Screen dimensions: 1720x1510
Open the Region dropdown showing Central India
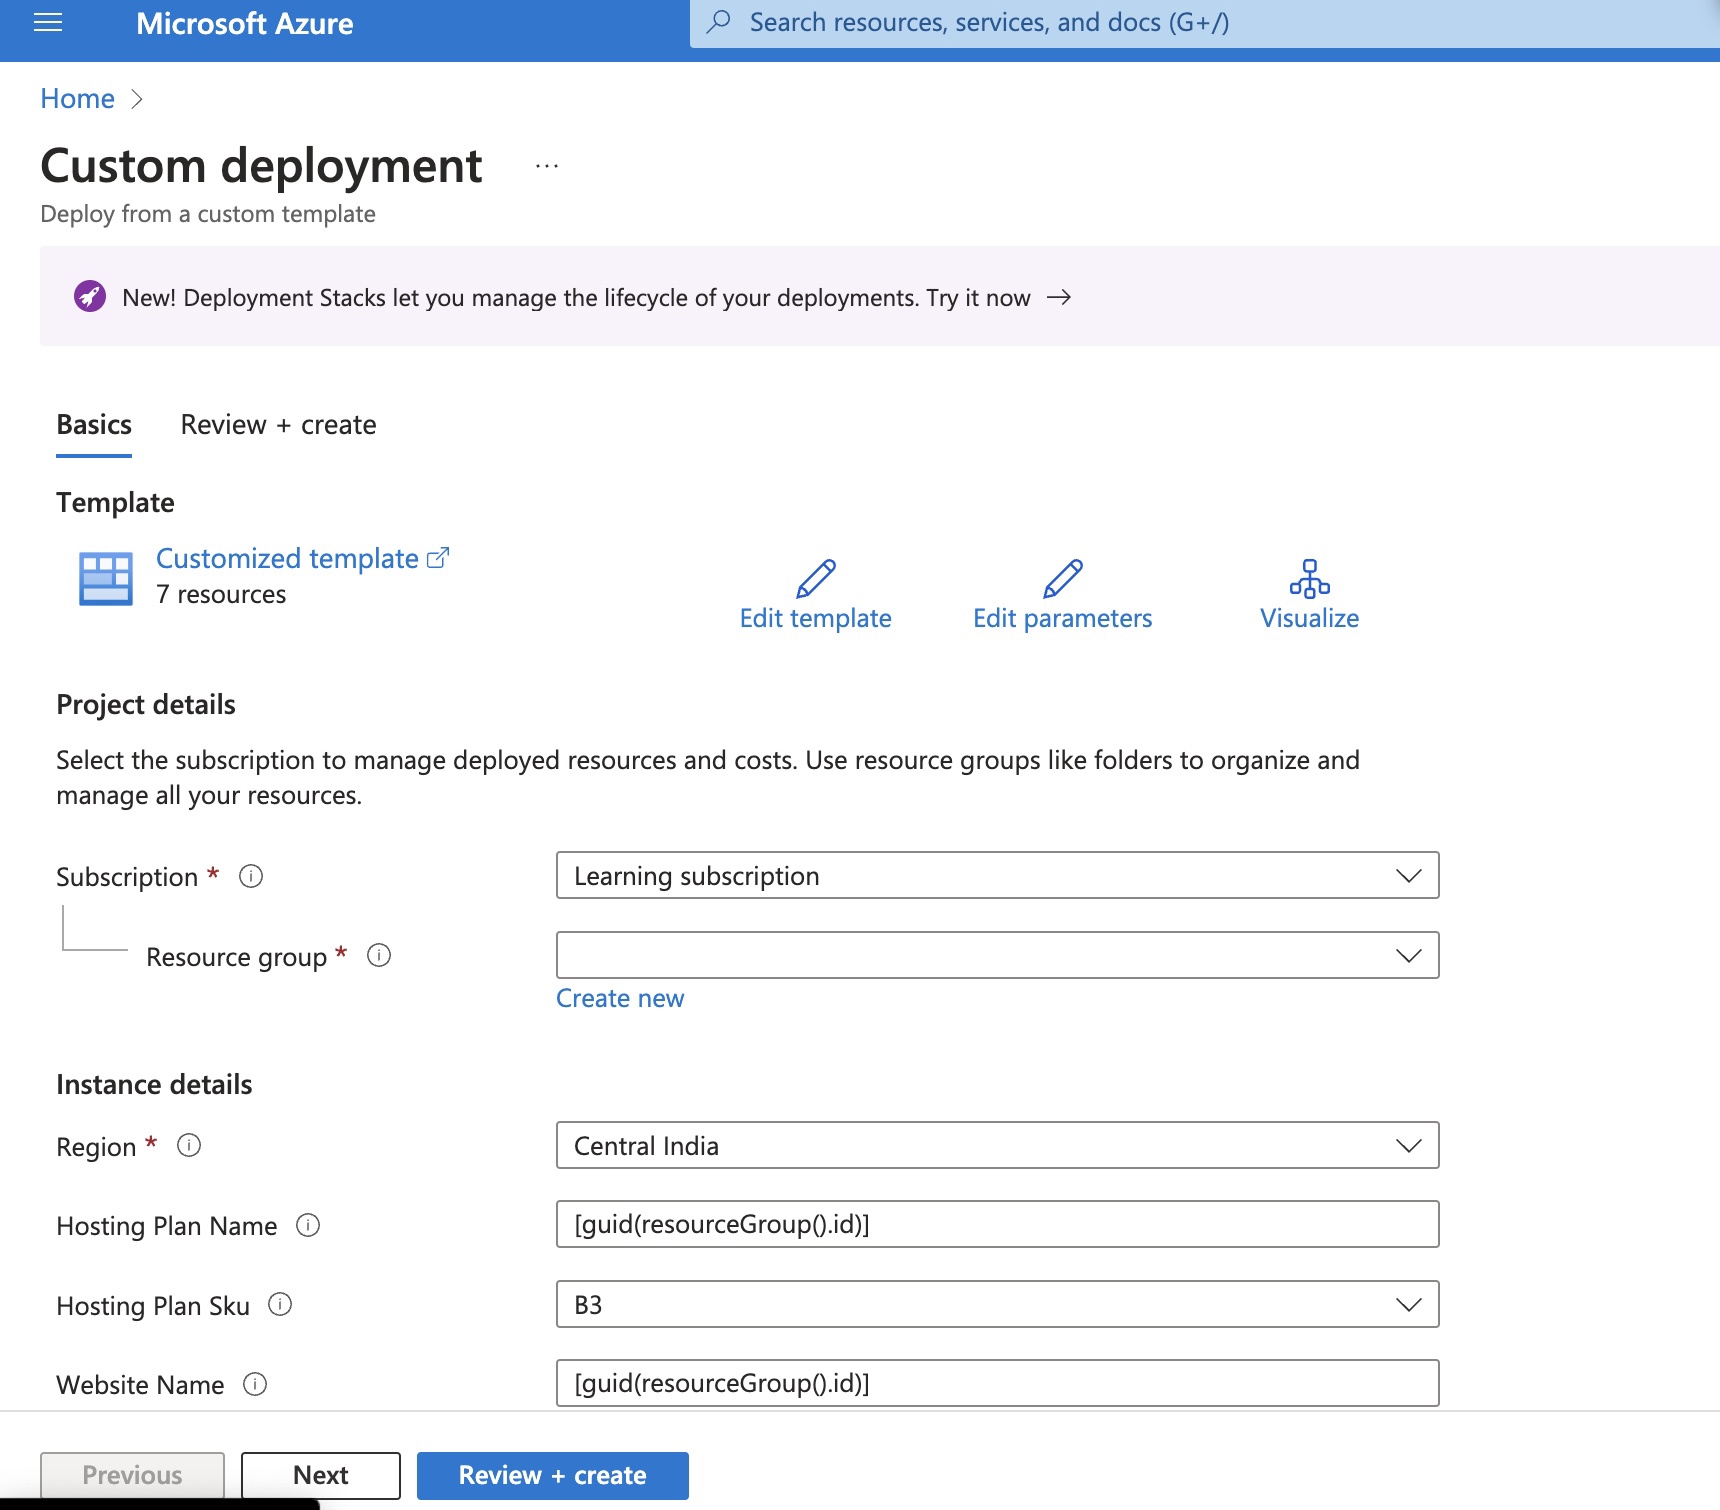pyautogui.click(x=997, y=1145)
